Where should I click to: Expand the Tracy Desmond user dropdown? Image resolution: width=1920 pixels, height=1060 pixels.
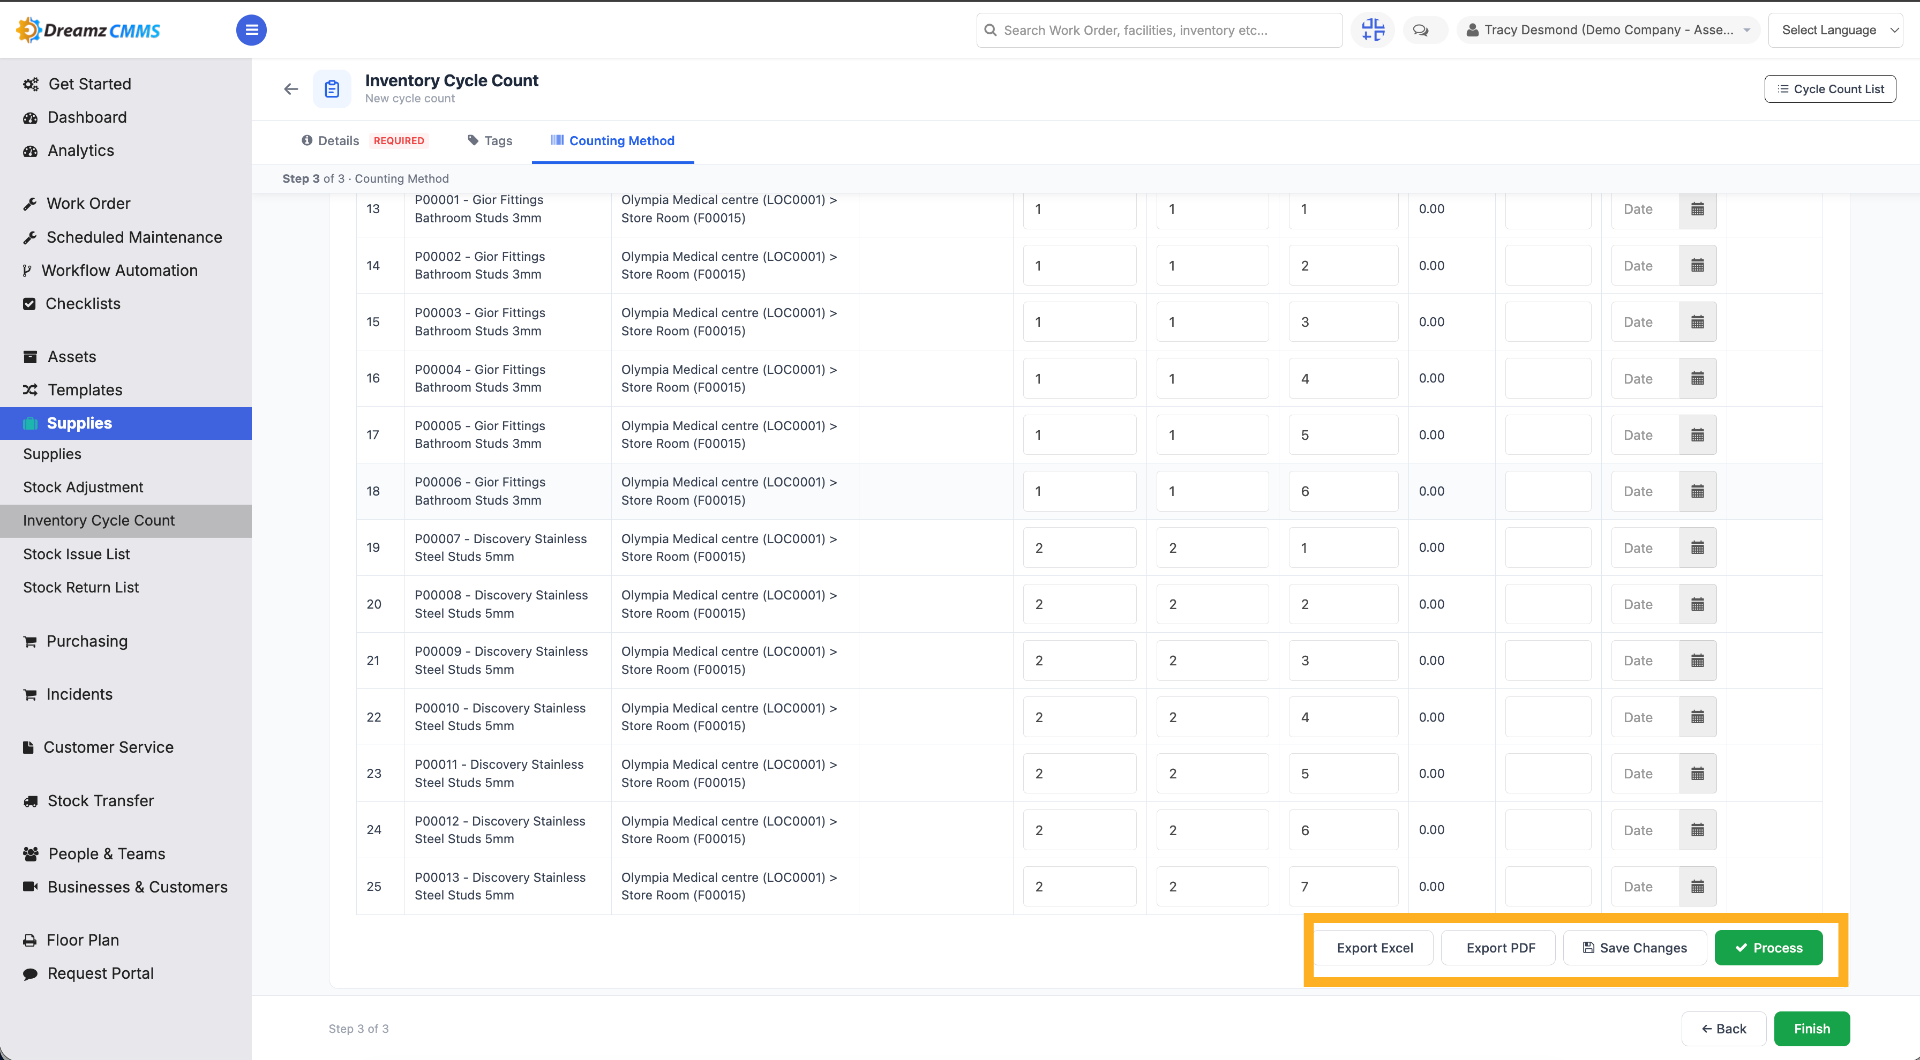(x=1608, y=30)
